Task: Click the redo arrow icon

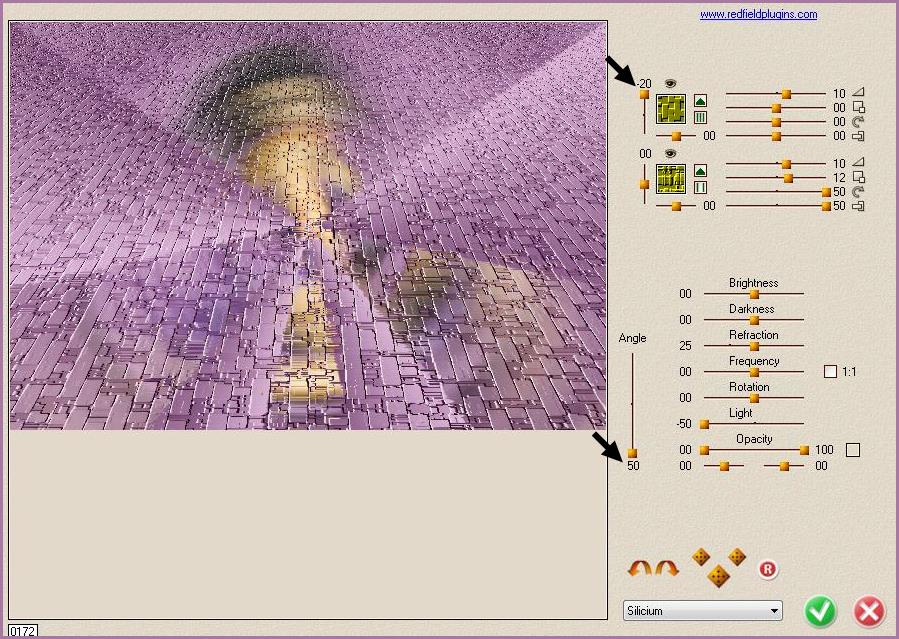Action: (667, 569)
